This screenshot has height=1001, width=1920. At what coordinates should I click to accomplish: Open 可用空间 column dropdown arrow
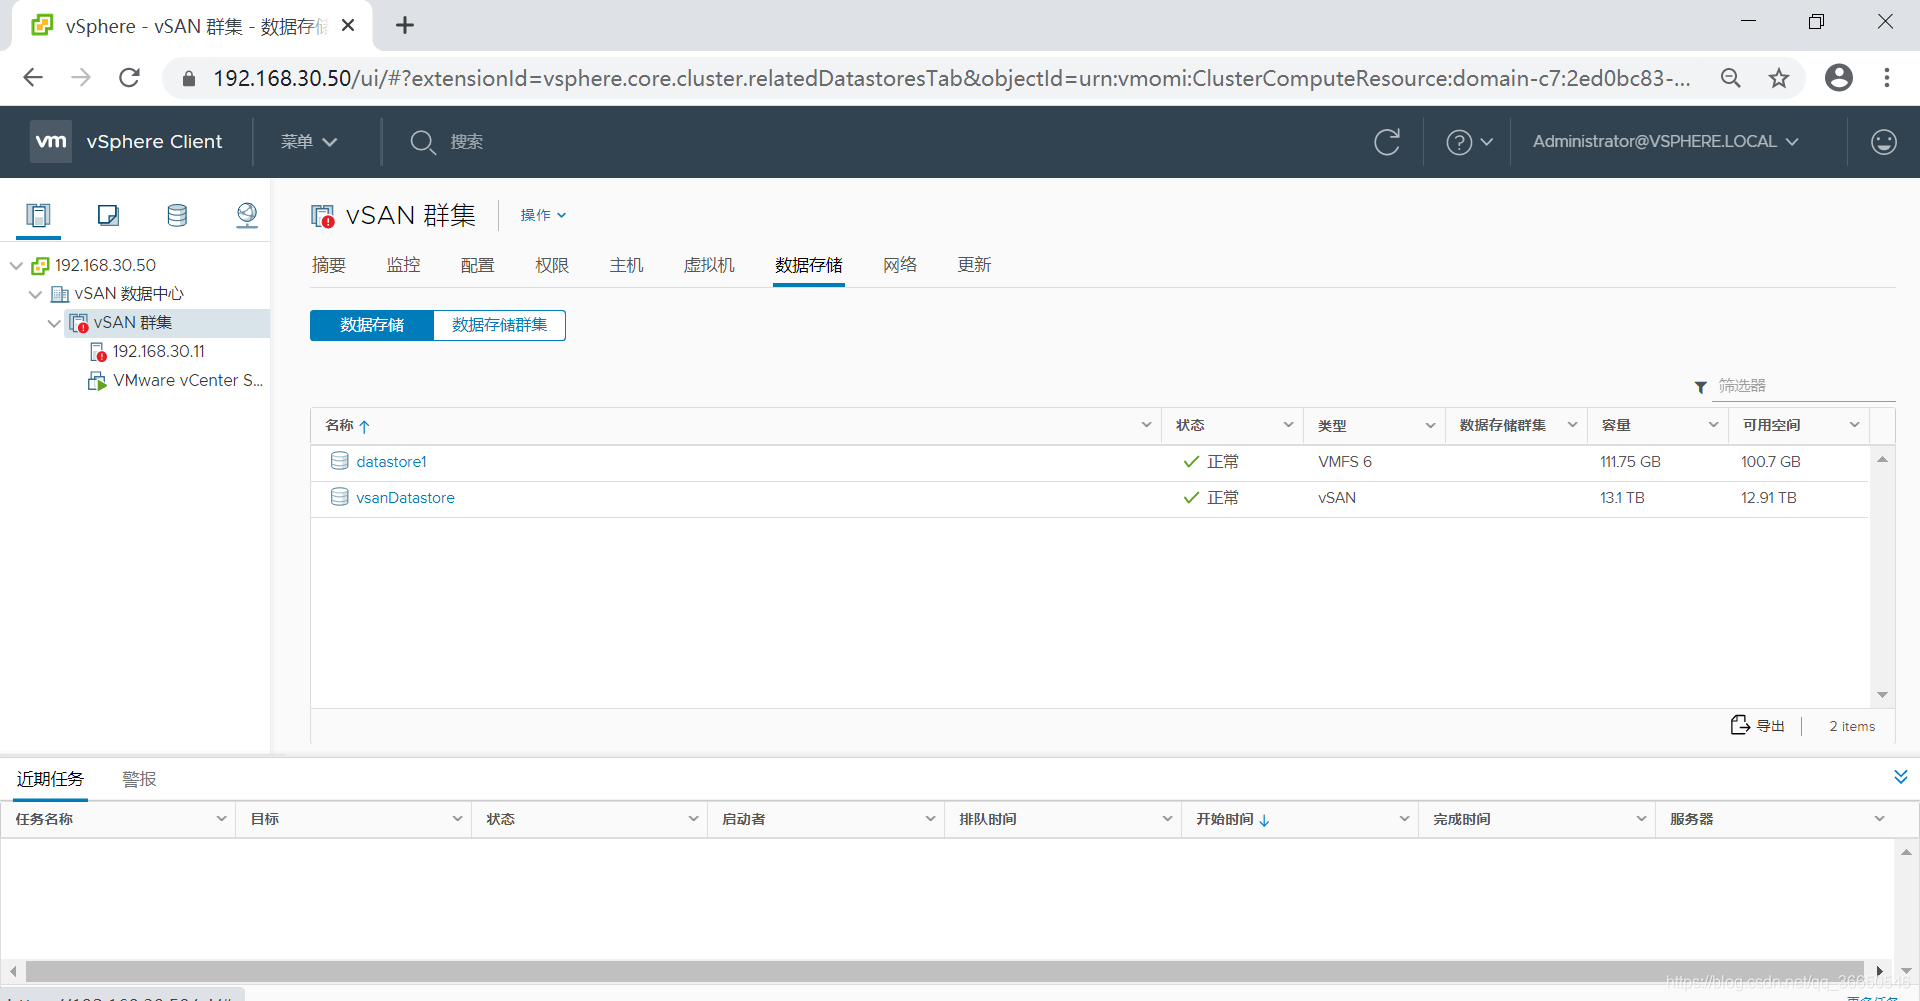tap(1854, 425)
